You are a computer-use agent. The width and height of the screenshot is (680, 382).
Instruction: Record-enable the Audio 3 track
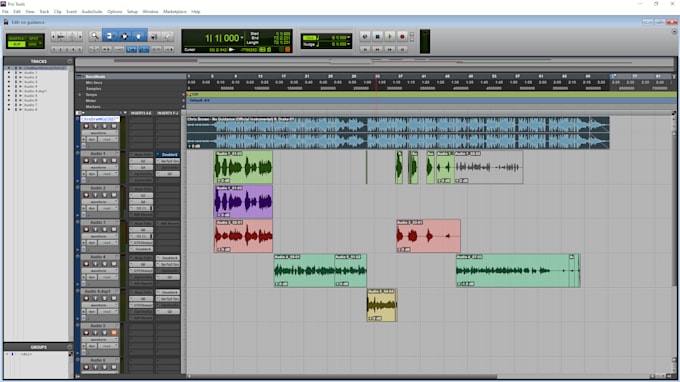point(86,229)
